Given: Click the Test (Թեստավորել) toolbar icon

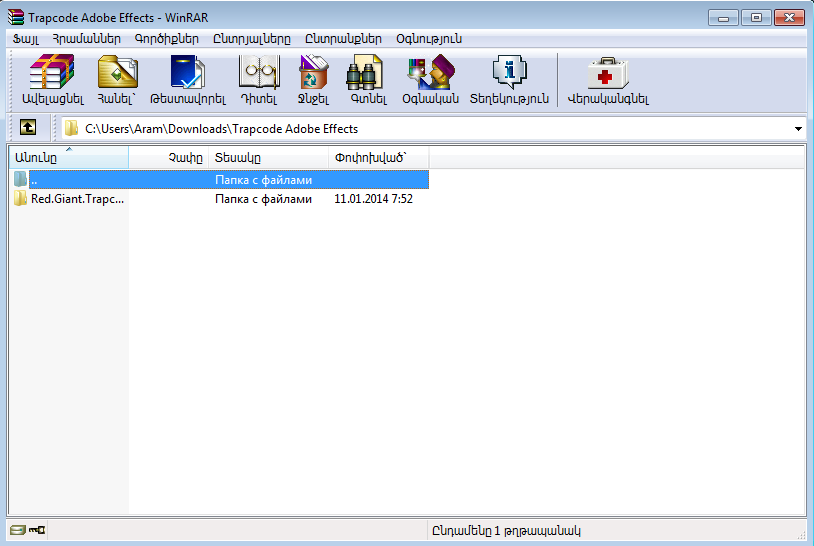Looking at the screenshot, I should tap(187, 72).
